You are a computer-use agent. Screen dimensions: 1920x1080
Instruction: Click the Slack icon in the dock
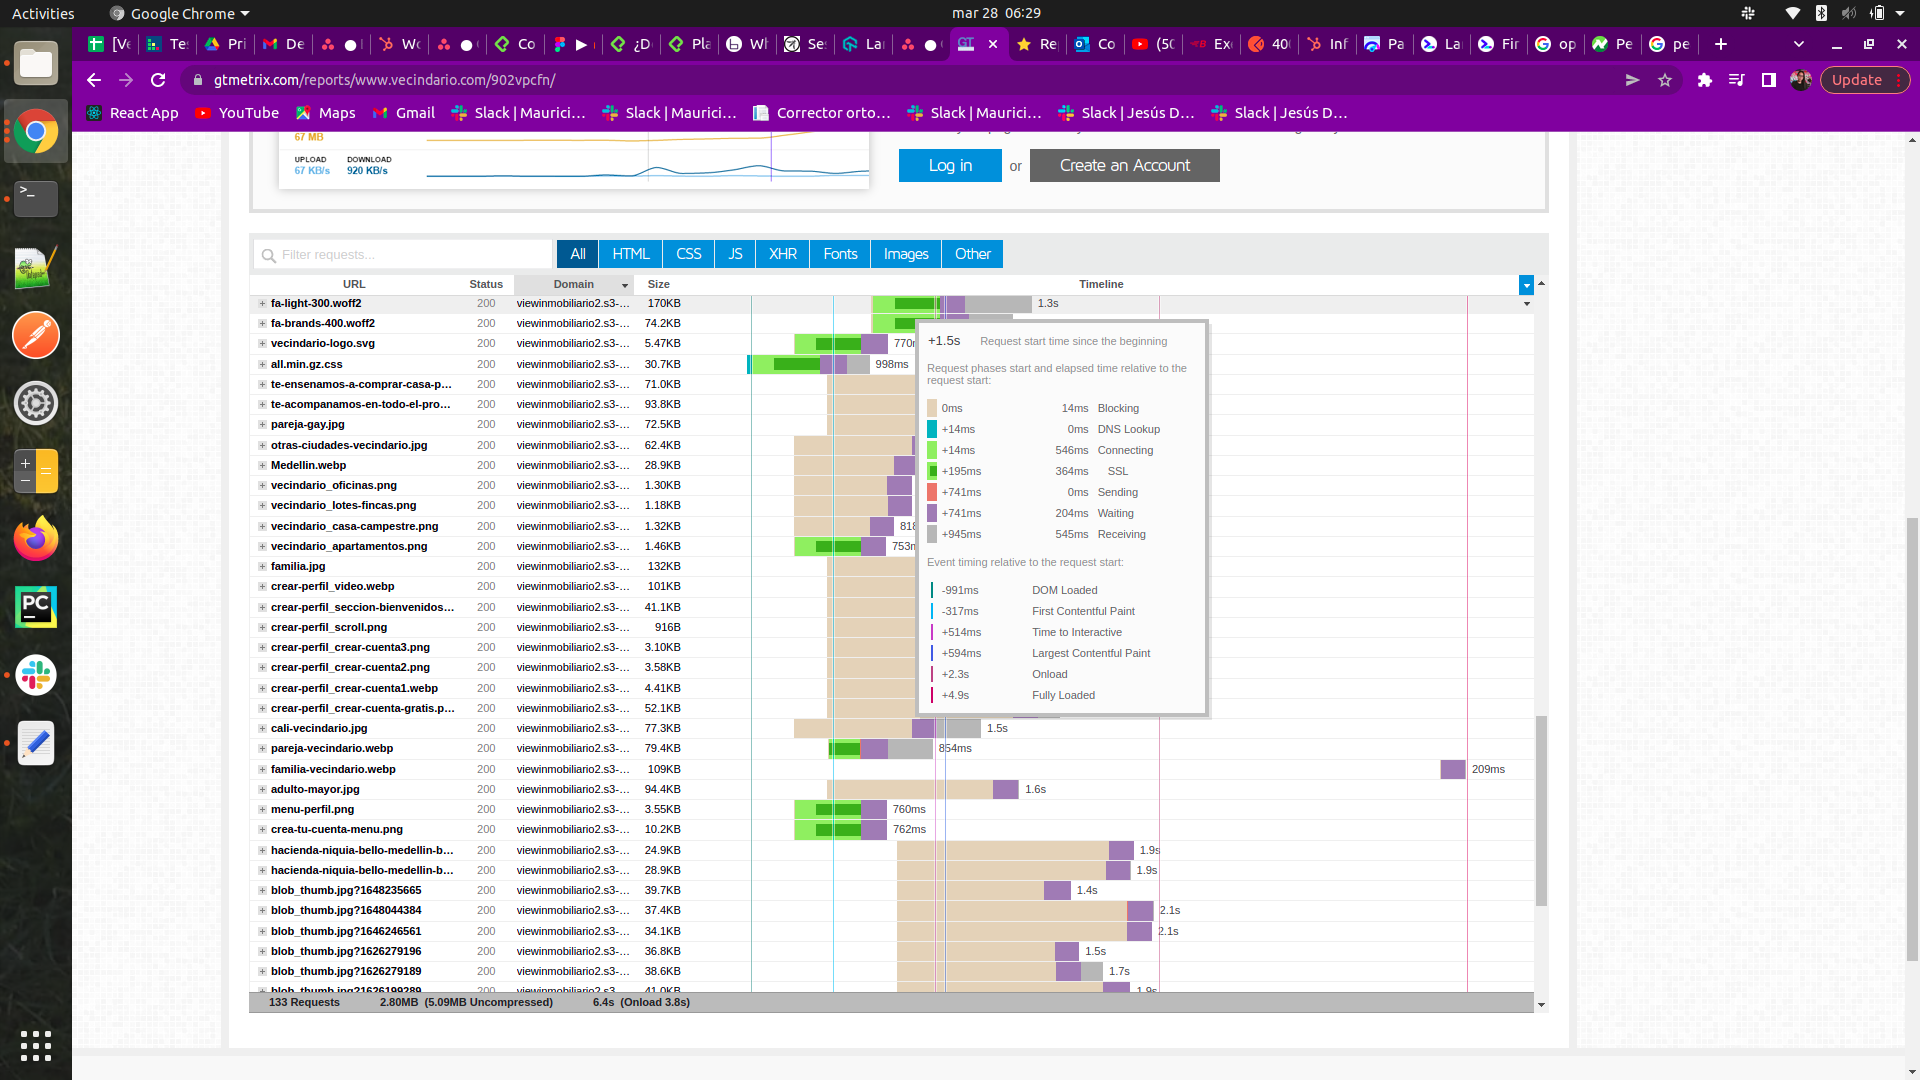[36, 675]
